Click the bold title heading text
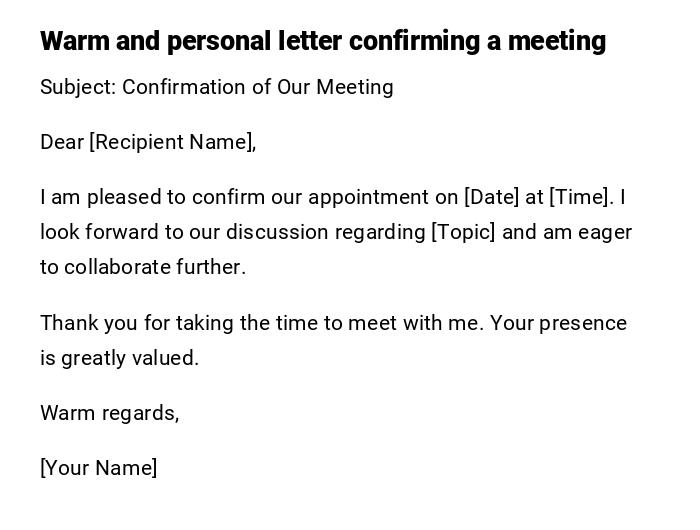 point(323,42)
